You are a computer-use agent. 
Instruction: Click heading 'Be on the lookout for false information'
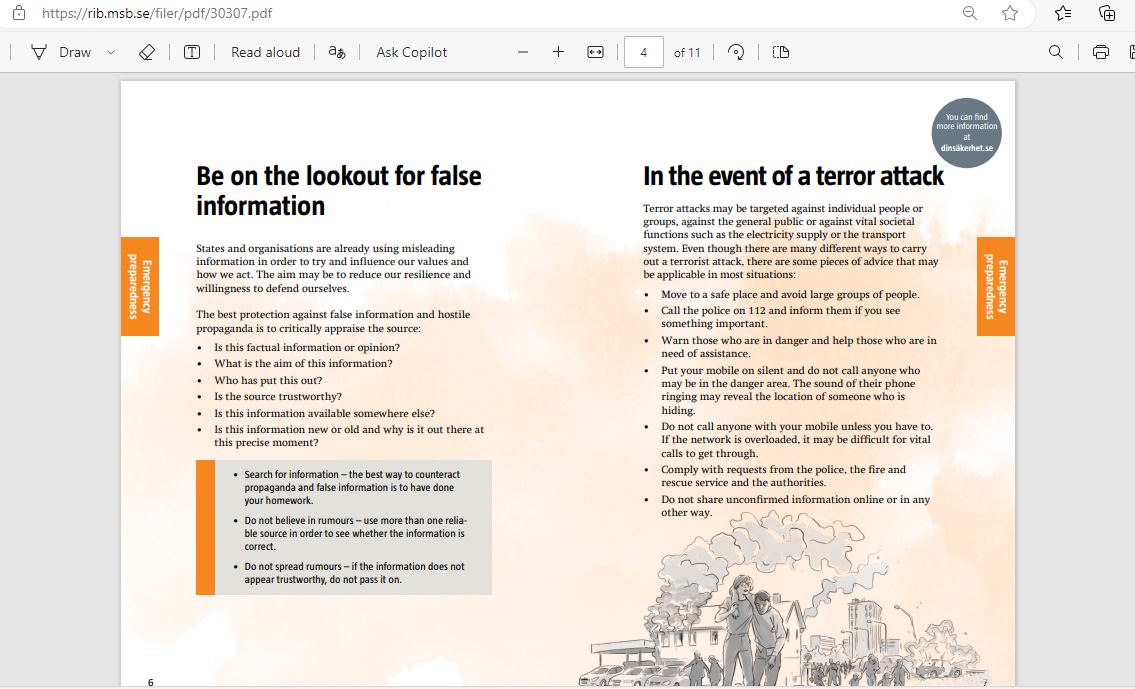click(339, 190)
